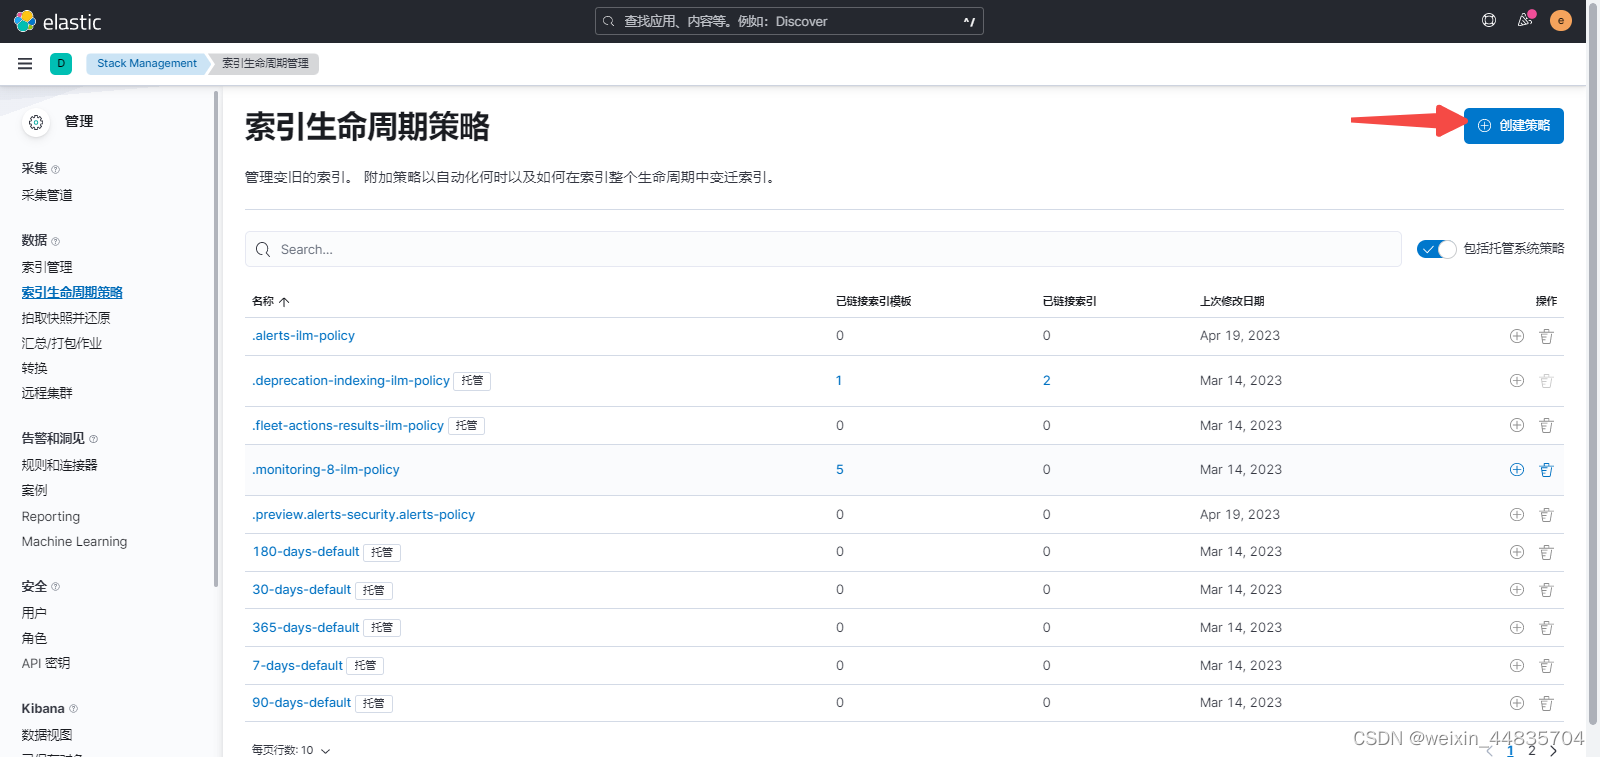Open the help menu icon

click(x=1489, y=20)
